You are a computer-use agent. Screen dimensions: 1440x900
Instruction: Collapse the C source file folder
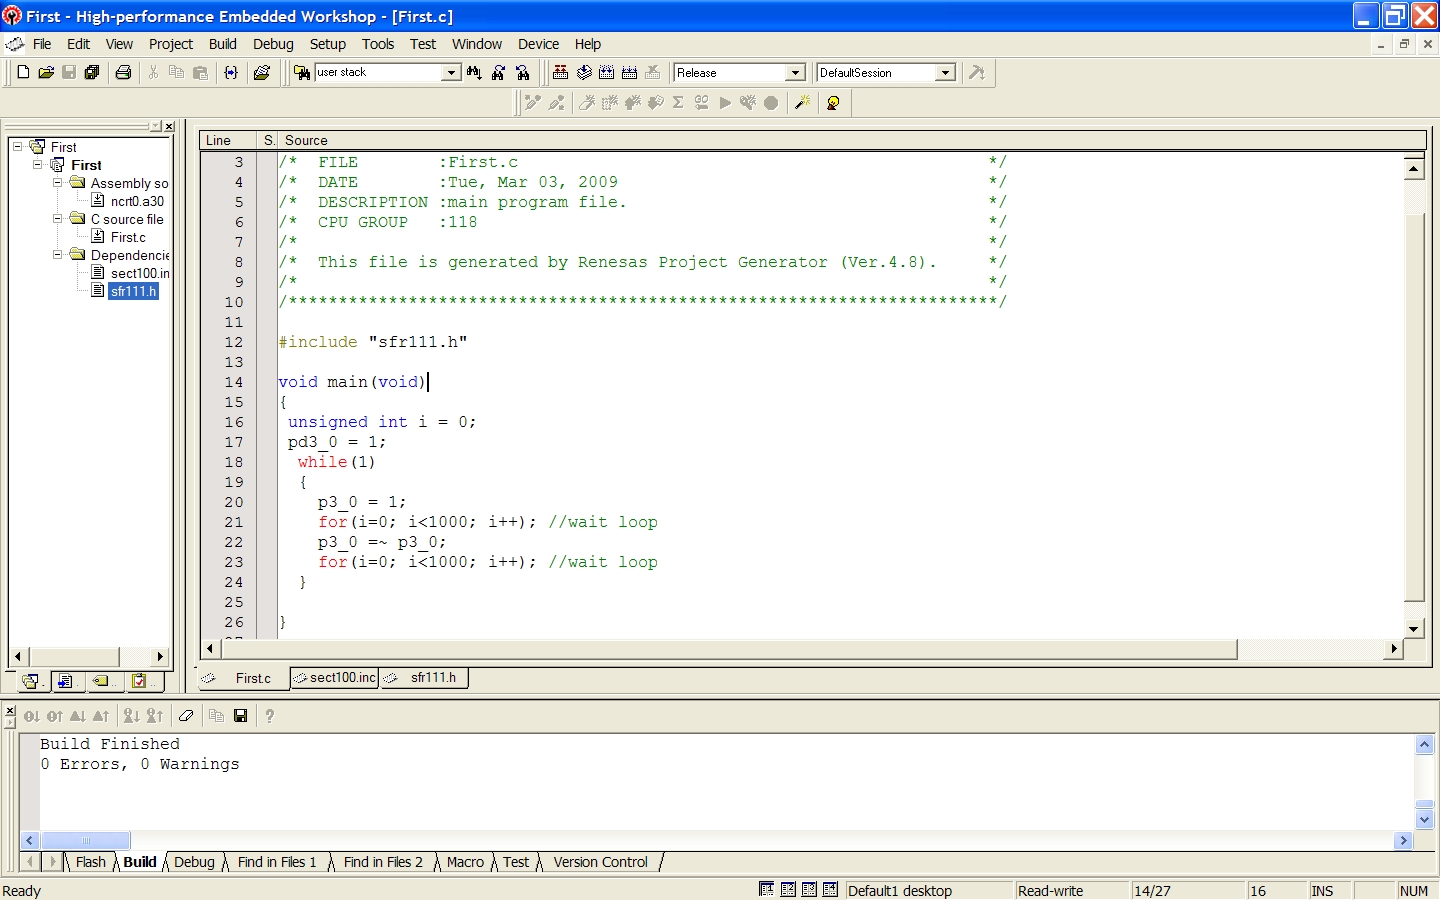[x=58, y=218]
